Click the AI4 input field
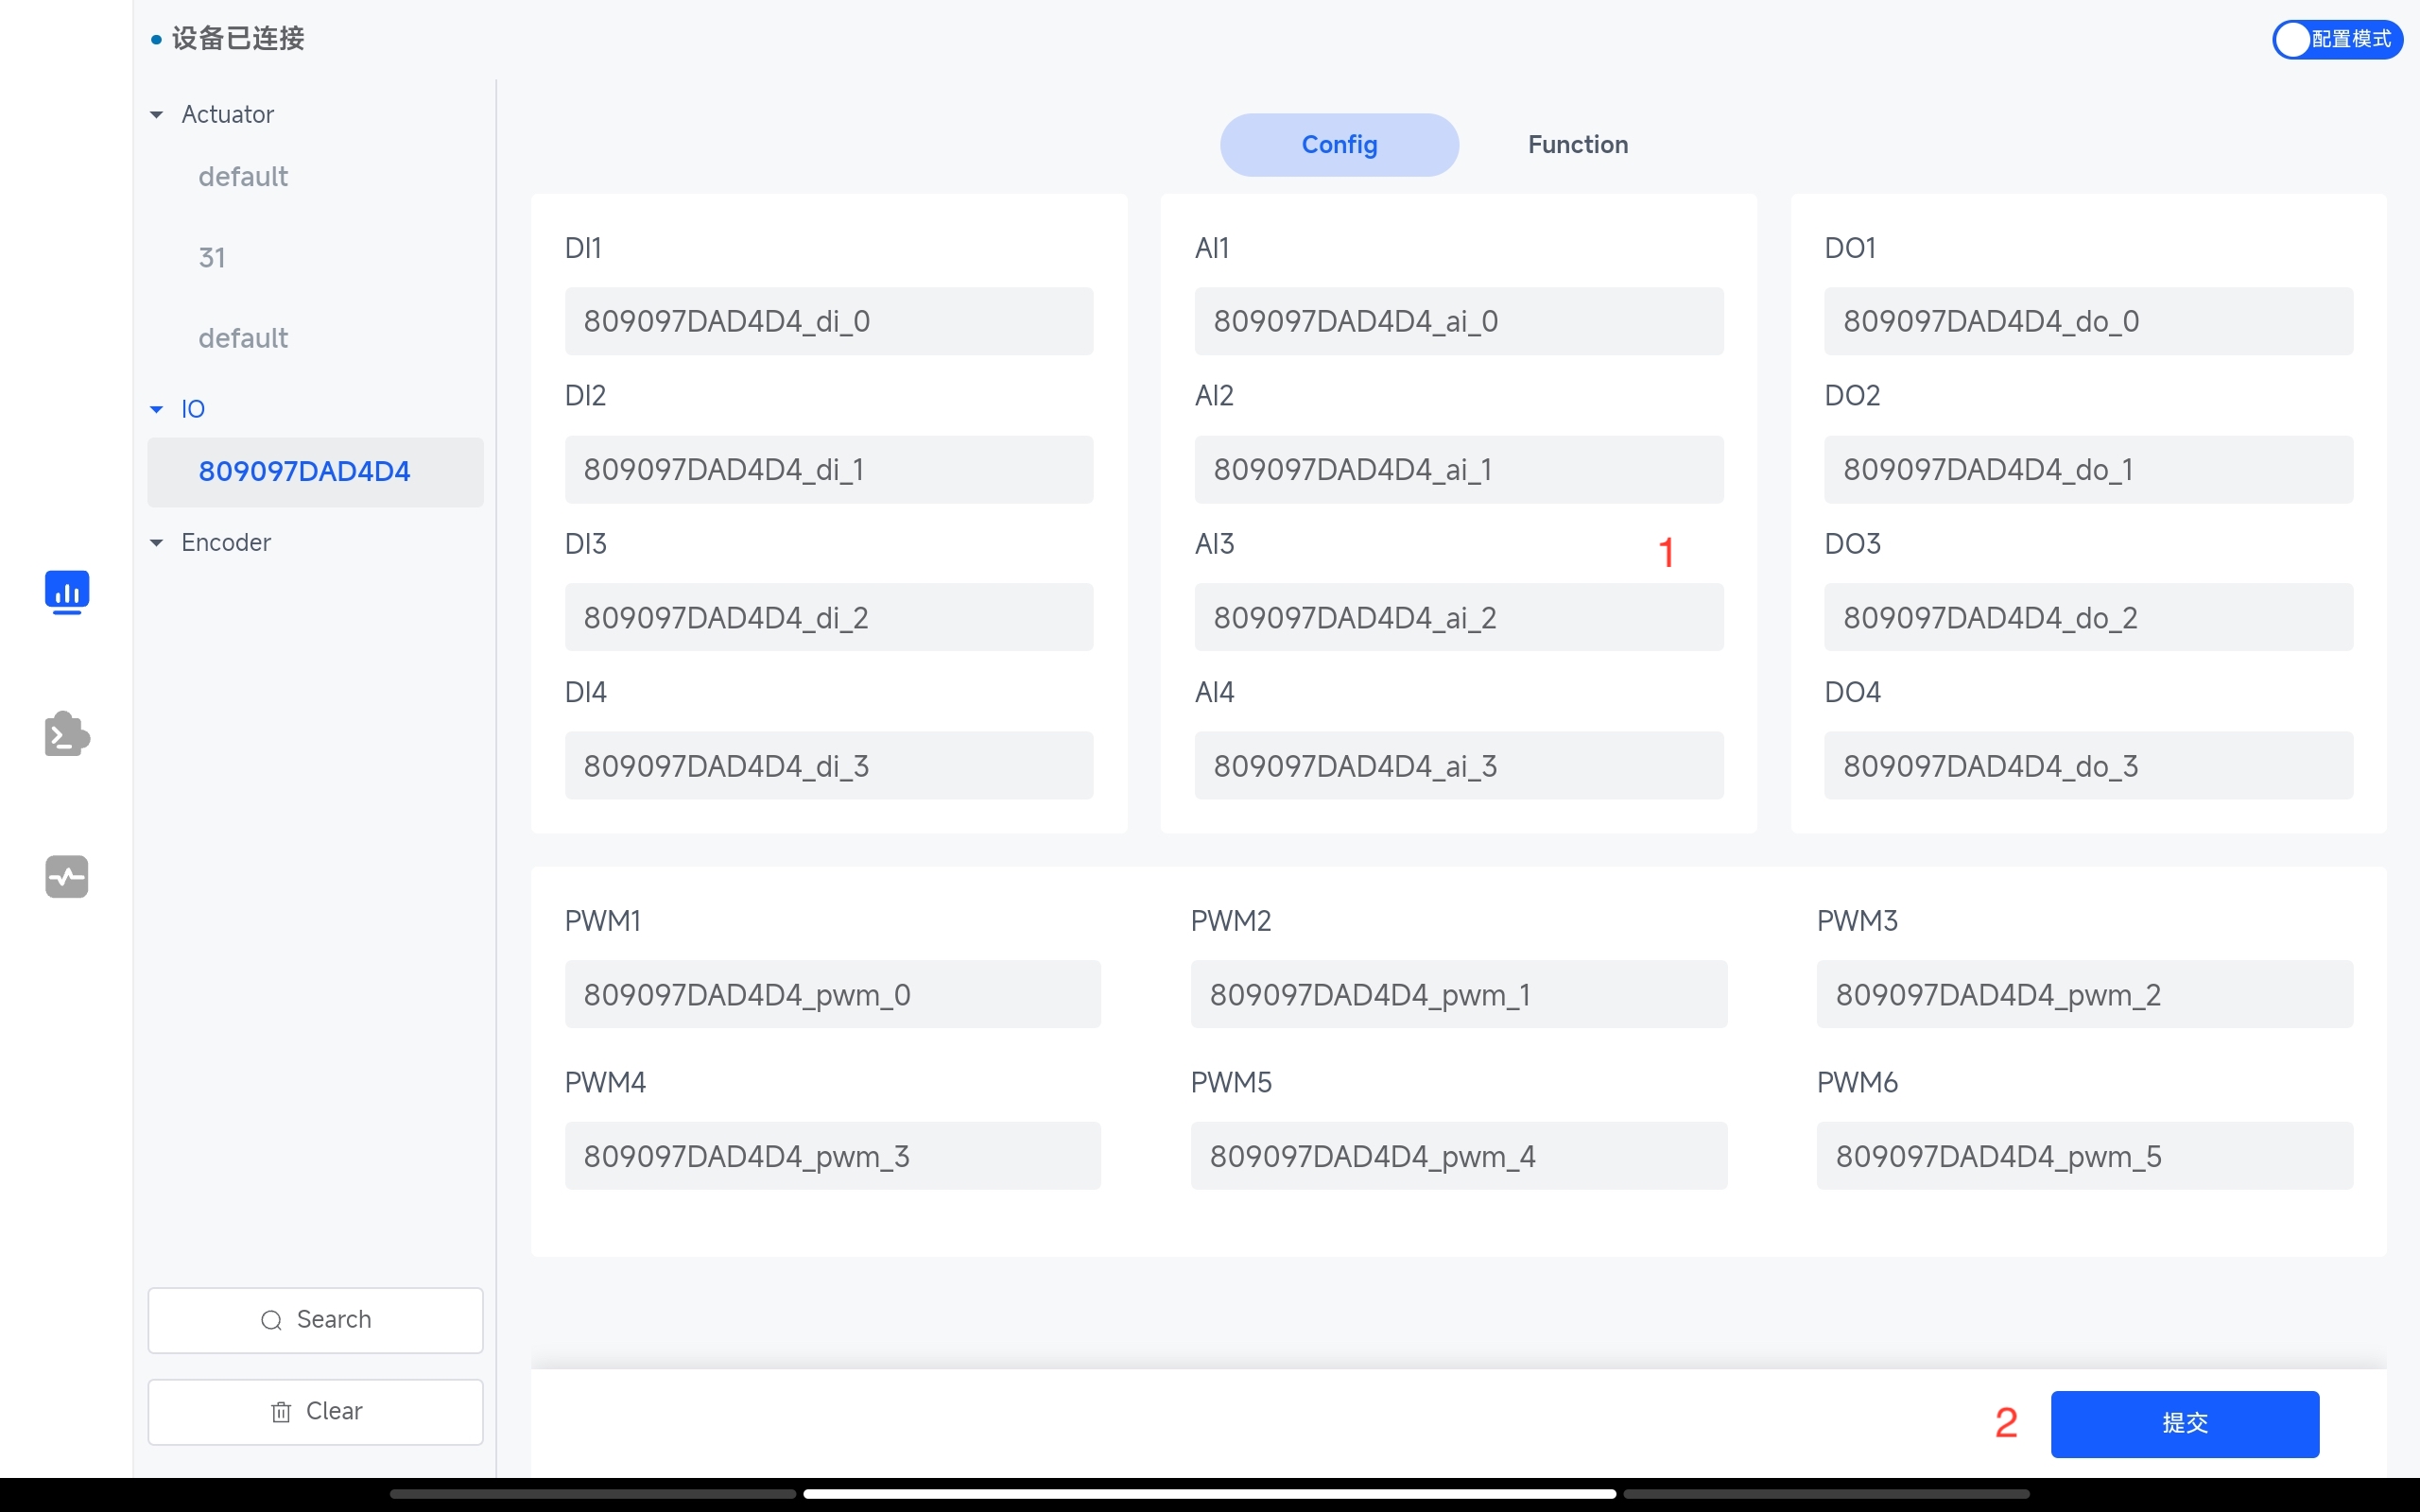 pyautogui.click(x=1459, y=765)
